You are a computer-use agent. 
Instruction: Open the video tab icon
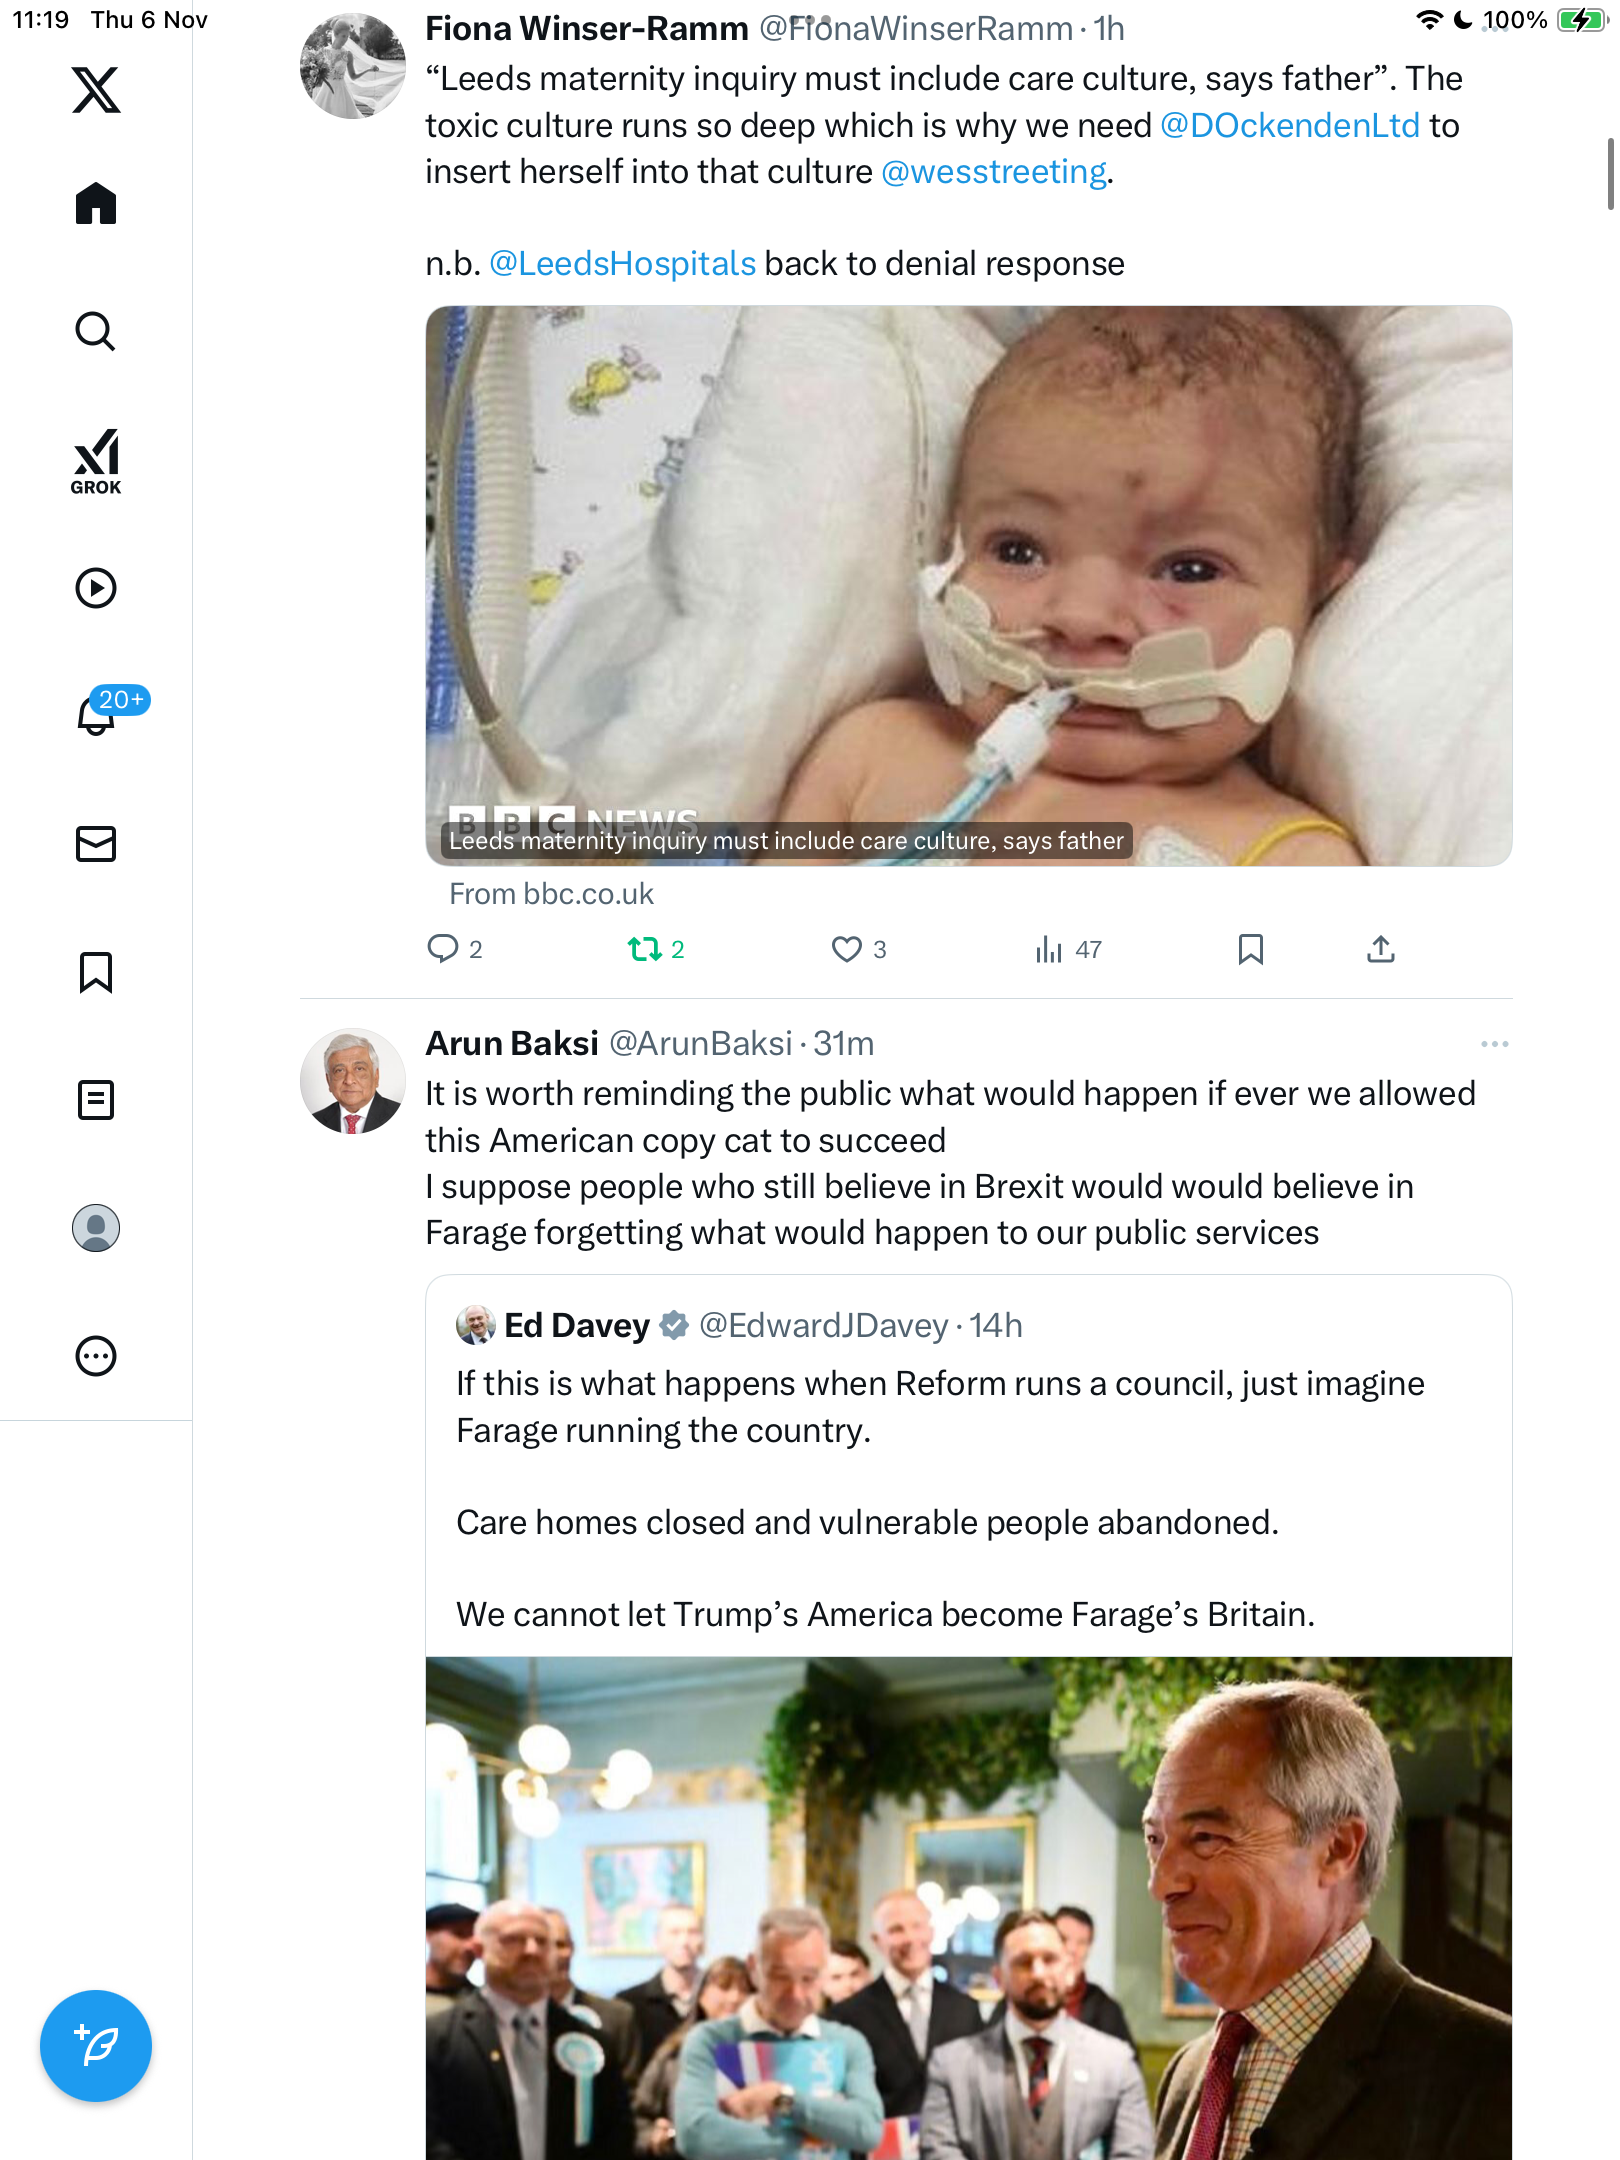tap(96, 588)
